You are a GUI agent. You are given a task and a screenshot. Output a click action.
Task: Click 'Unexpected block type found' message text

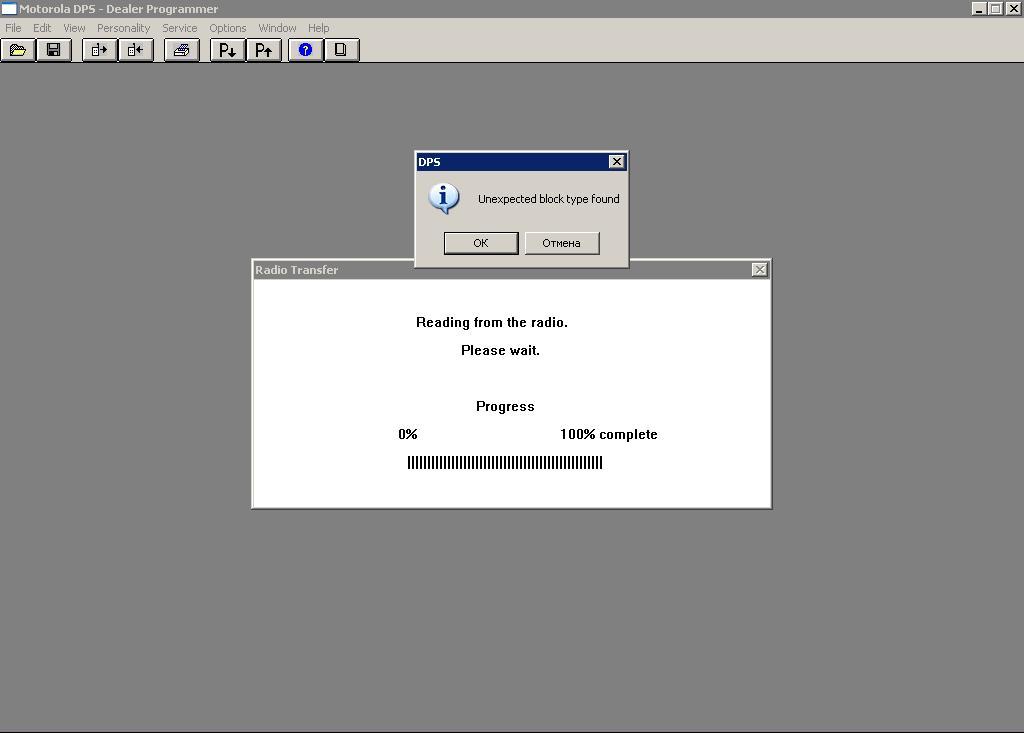click(549, 199)
